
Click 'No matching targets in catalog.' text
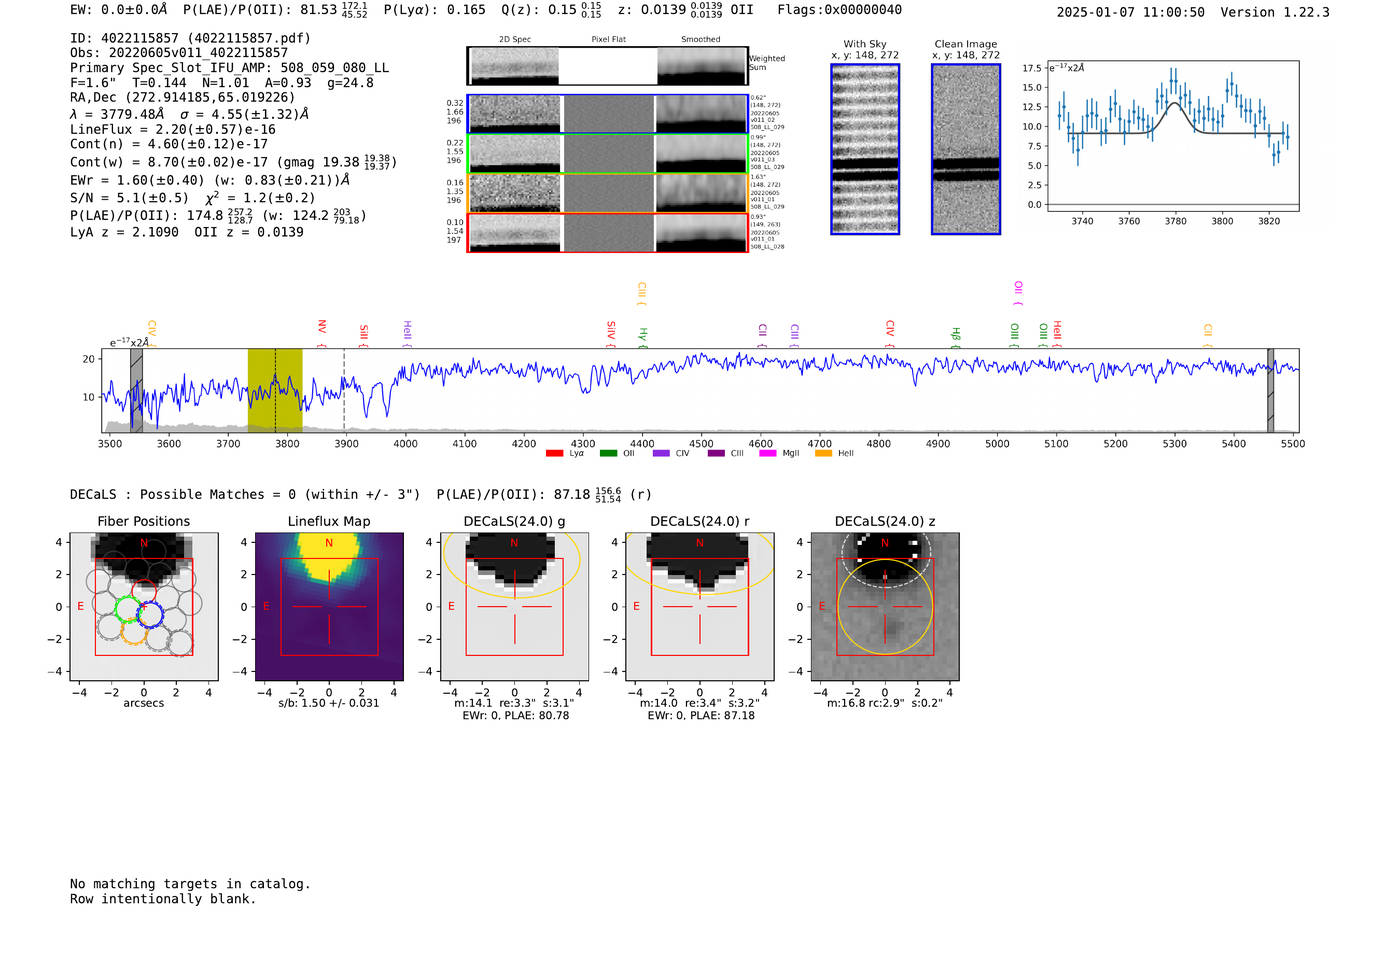190,884
